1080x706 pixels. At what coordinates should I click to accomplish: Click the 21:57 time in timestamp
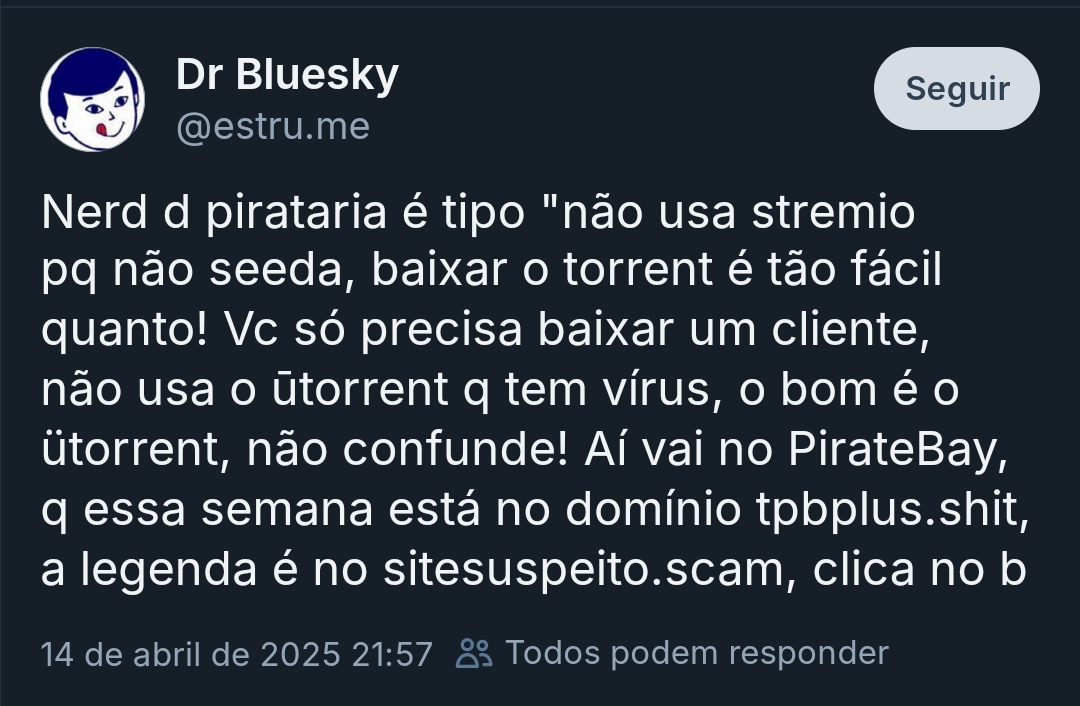point(392,654)
